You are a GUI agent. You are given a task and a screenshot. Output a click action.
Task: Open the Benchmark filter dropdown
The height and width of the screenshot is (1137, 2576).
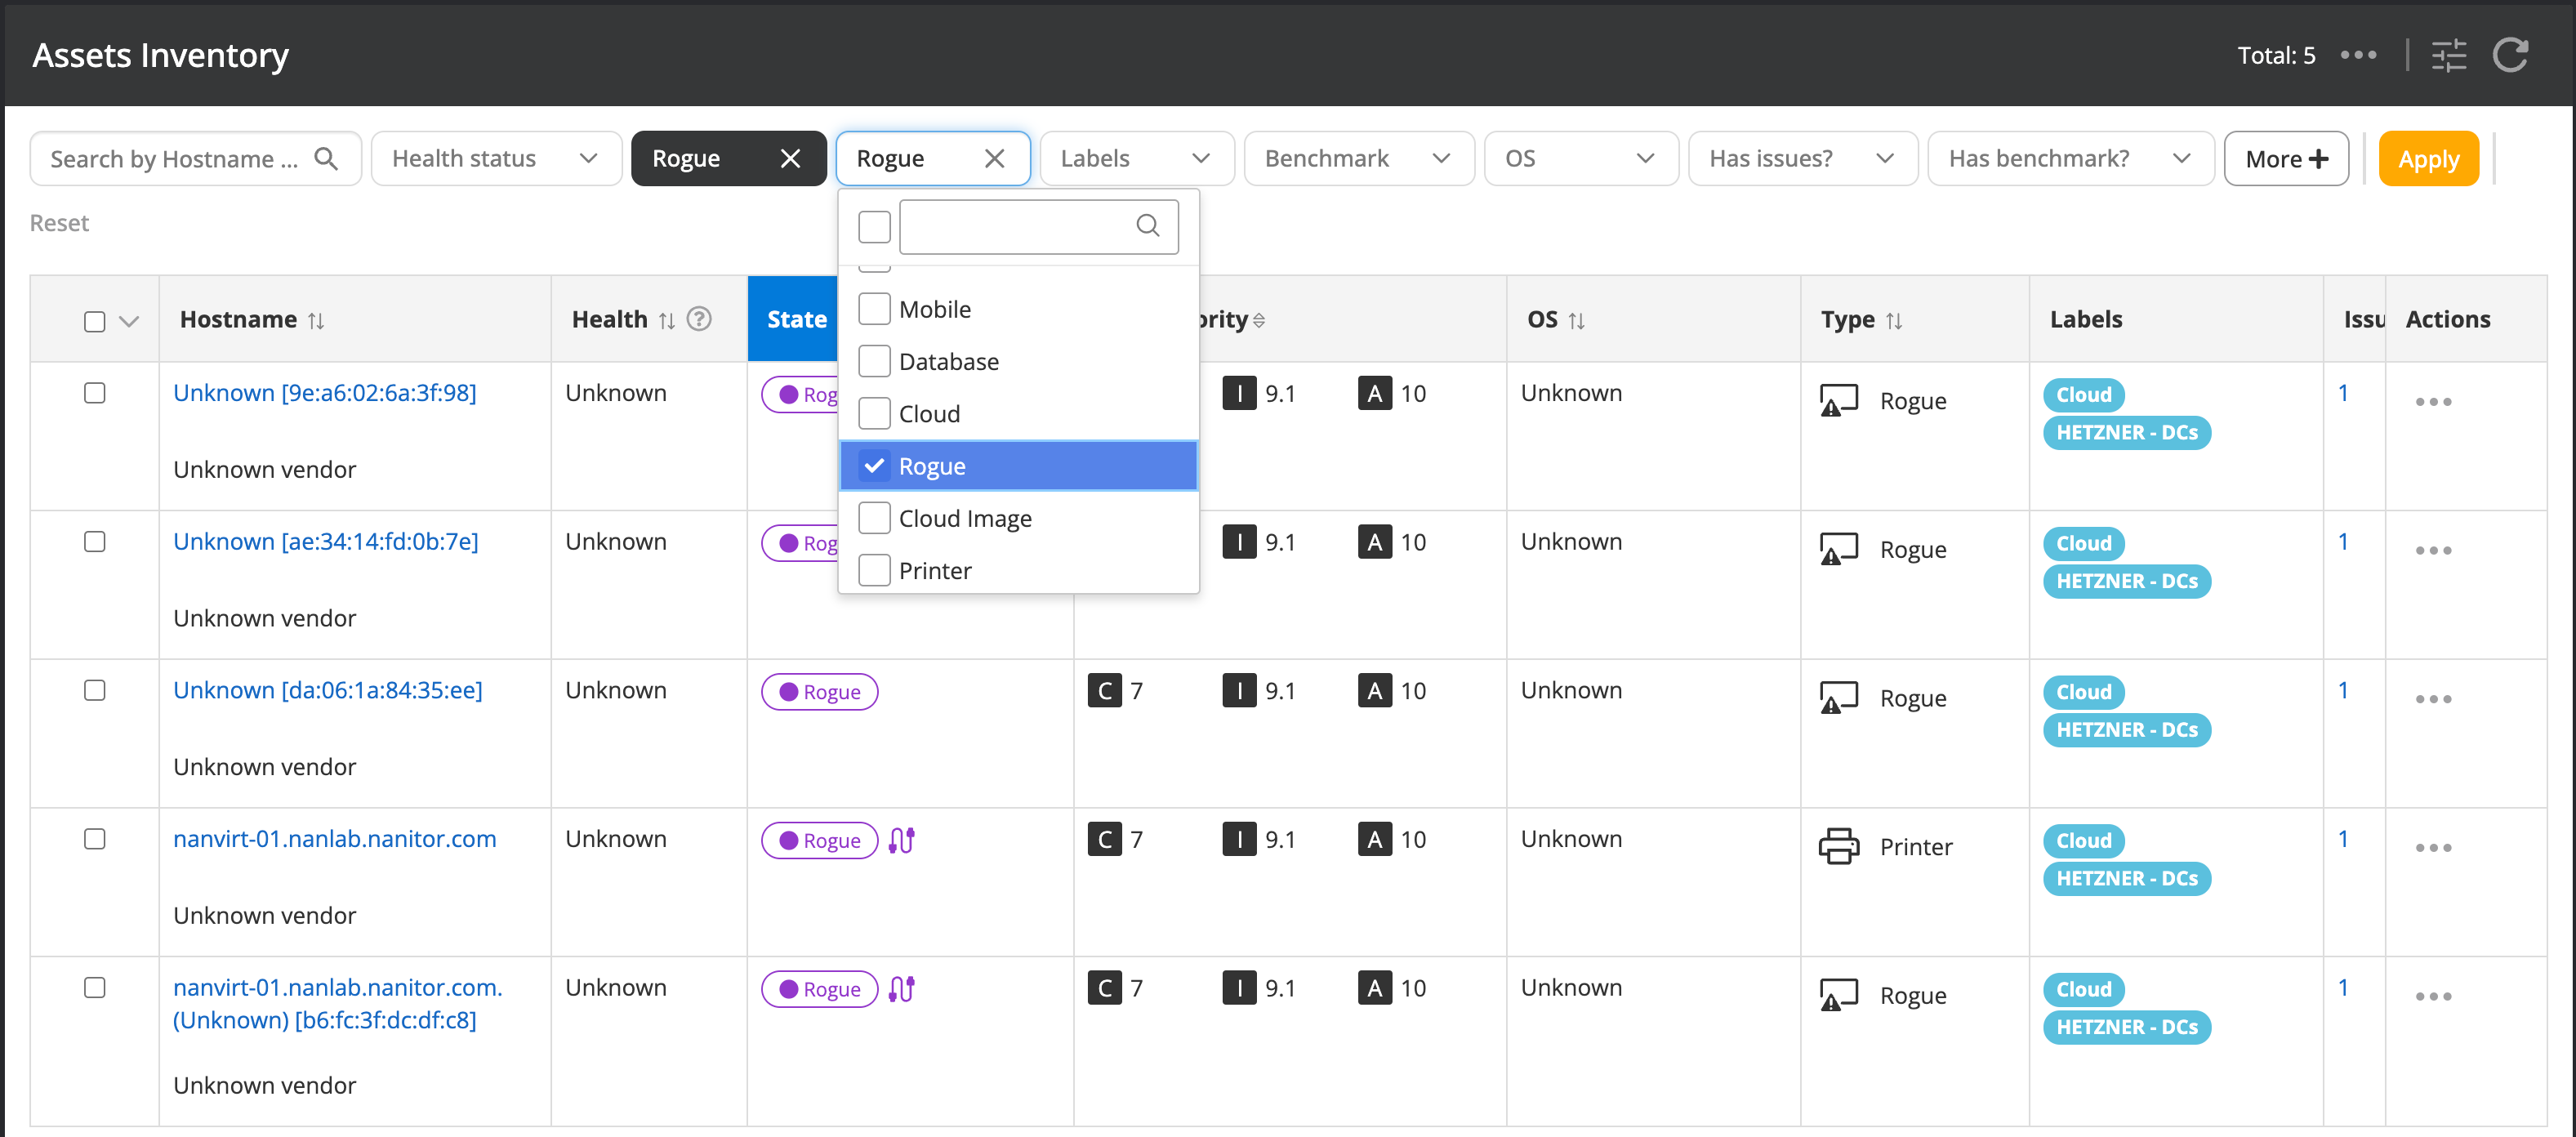tap(1357, 158)
